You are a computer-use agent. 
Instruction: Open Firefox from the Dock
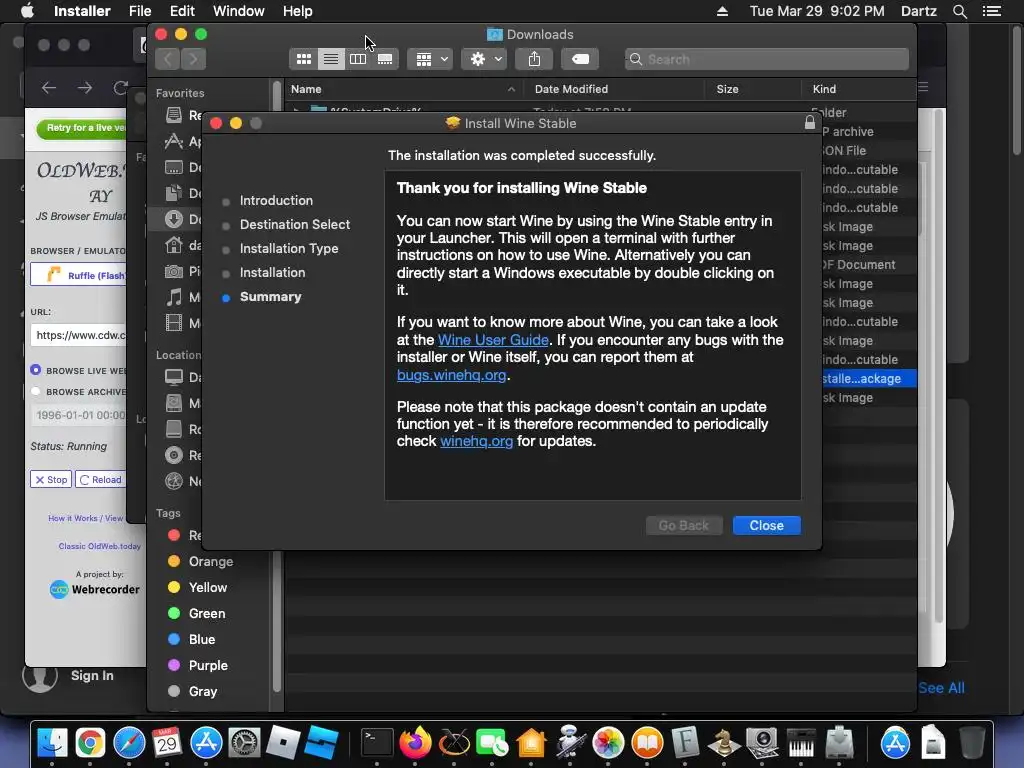pos(415,743)
